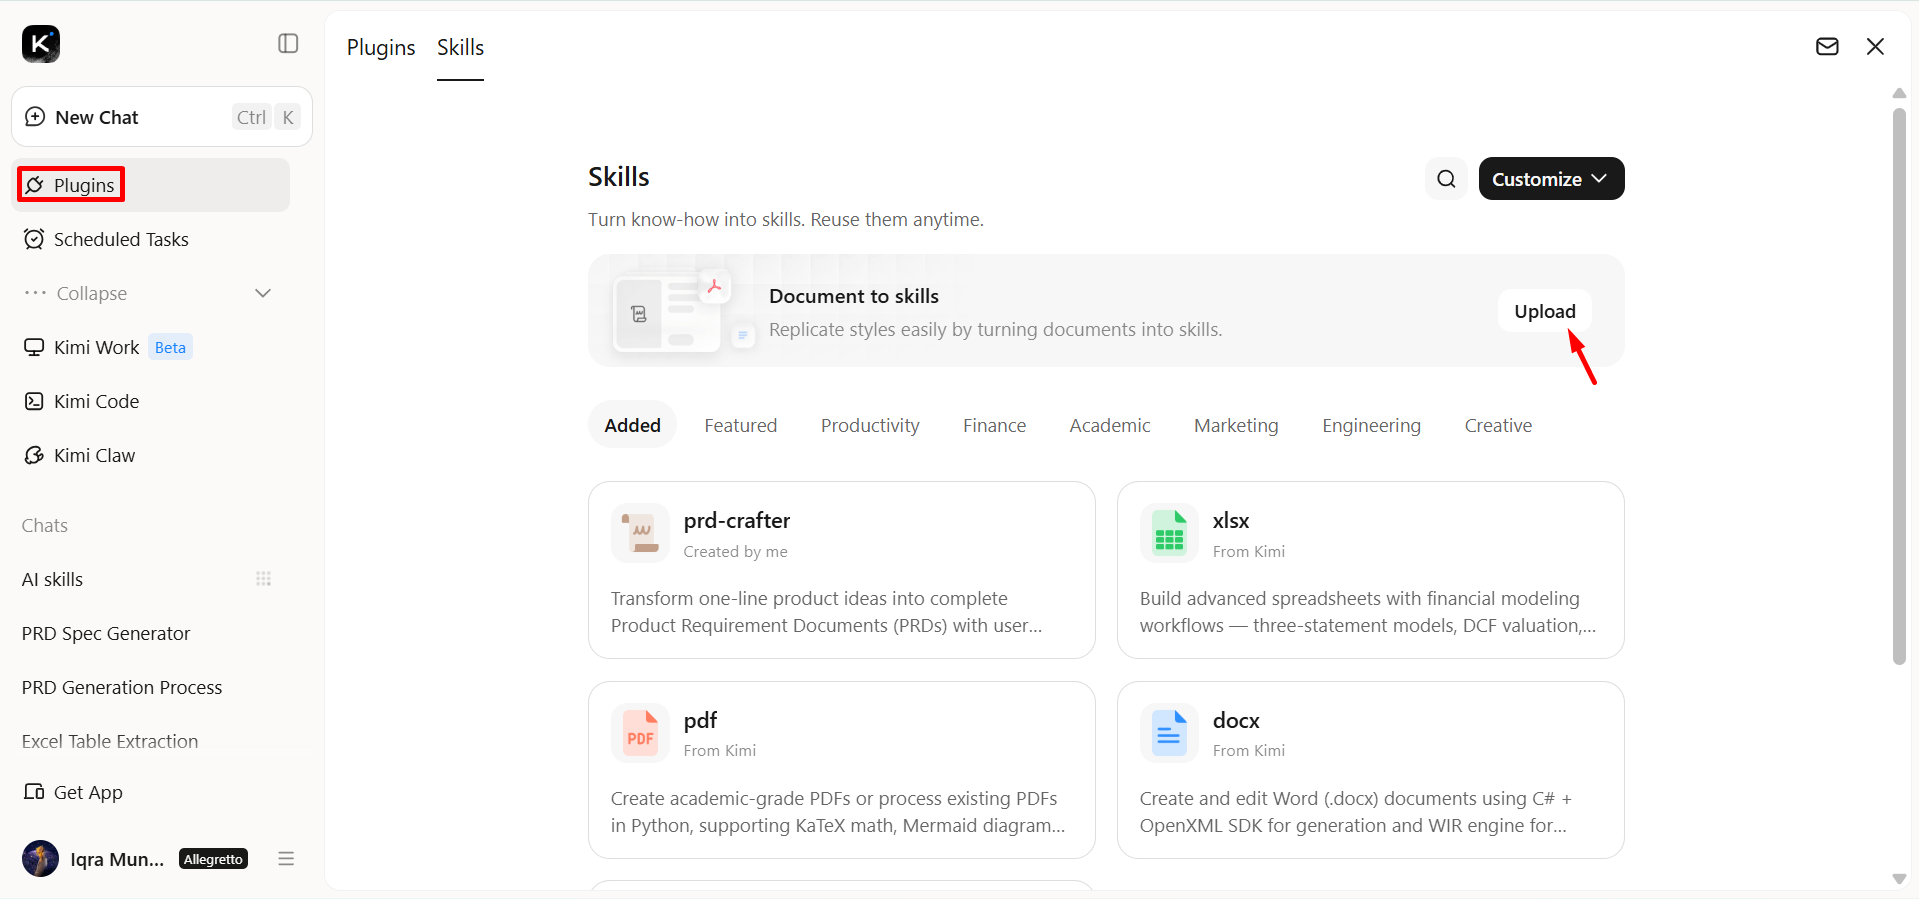Click the three-dots Collapse icon
The width and height of the screenshot is (1919, 899).
(35, 293)
